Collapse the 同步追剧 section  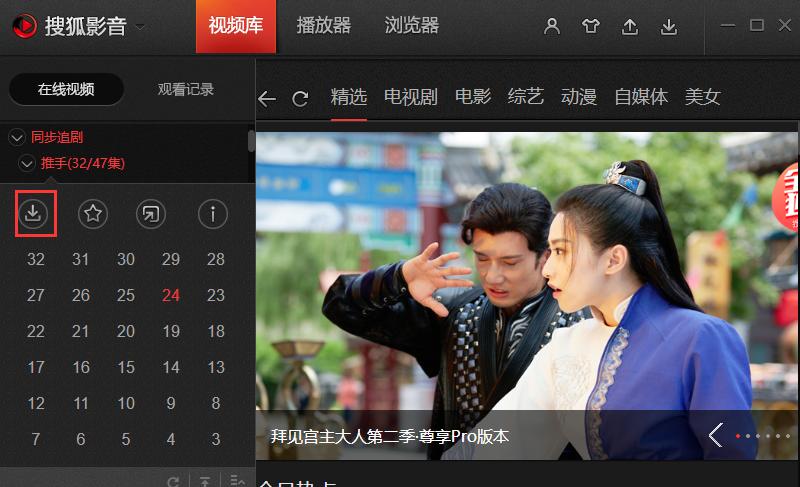pos(17,137)
